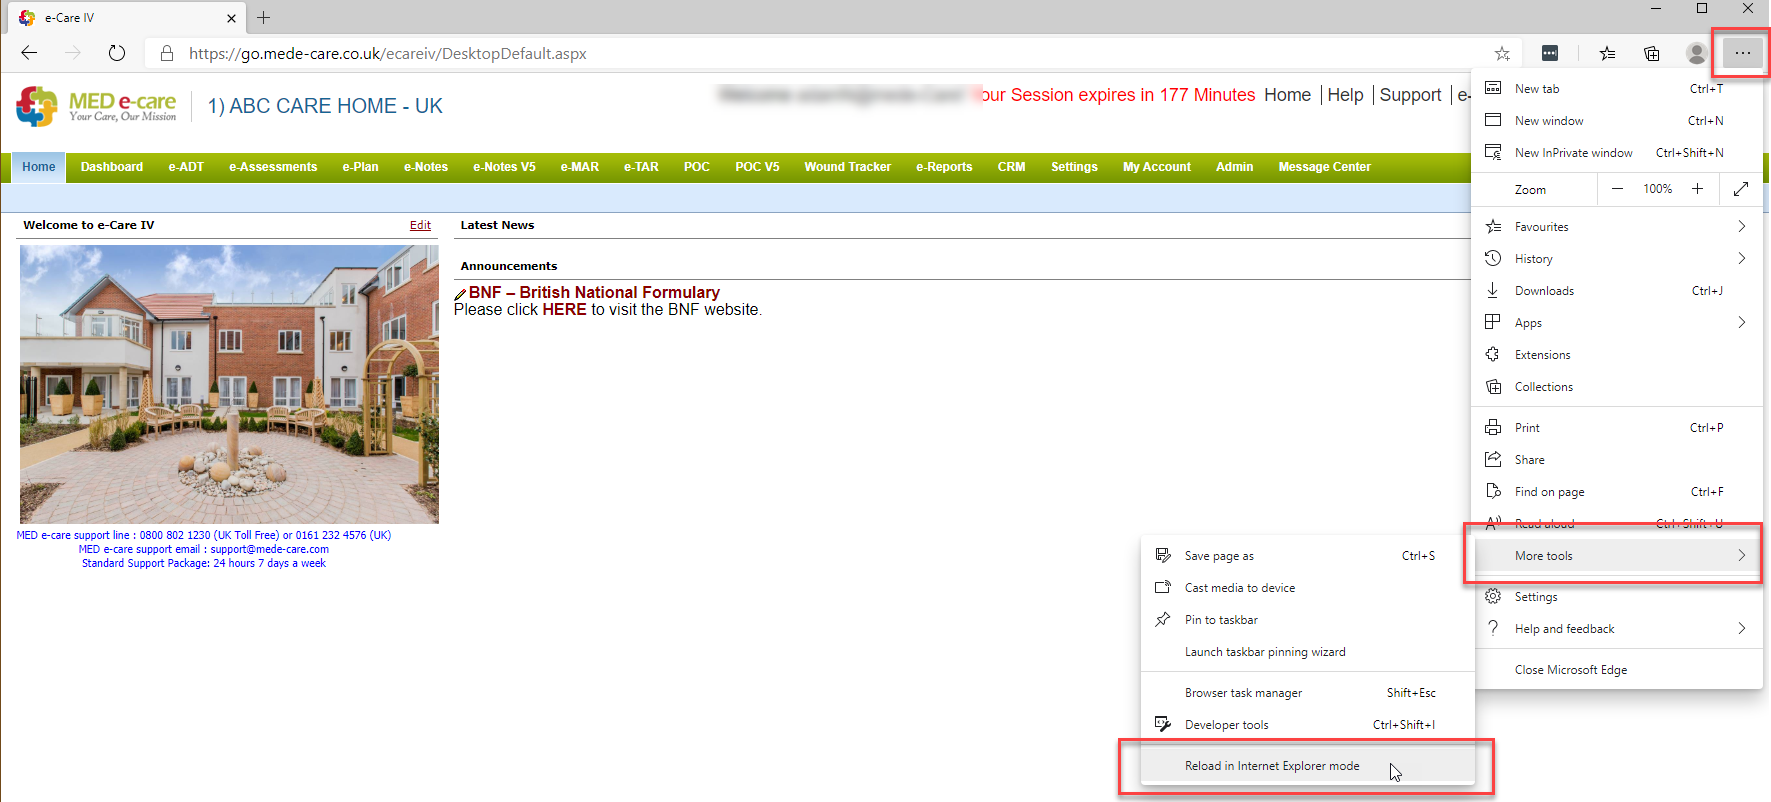
Task: Open the CRM tab
Action: coord(1011,167)
